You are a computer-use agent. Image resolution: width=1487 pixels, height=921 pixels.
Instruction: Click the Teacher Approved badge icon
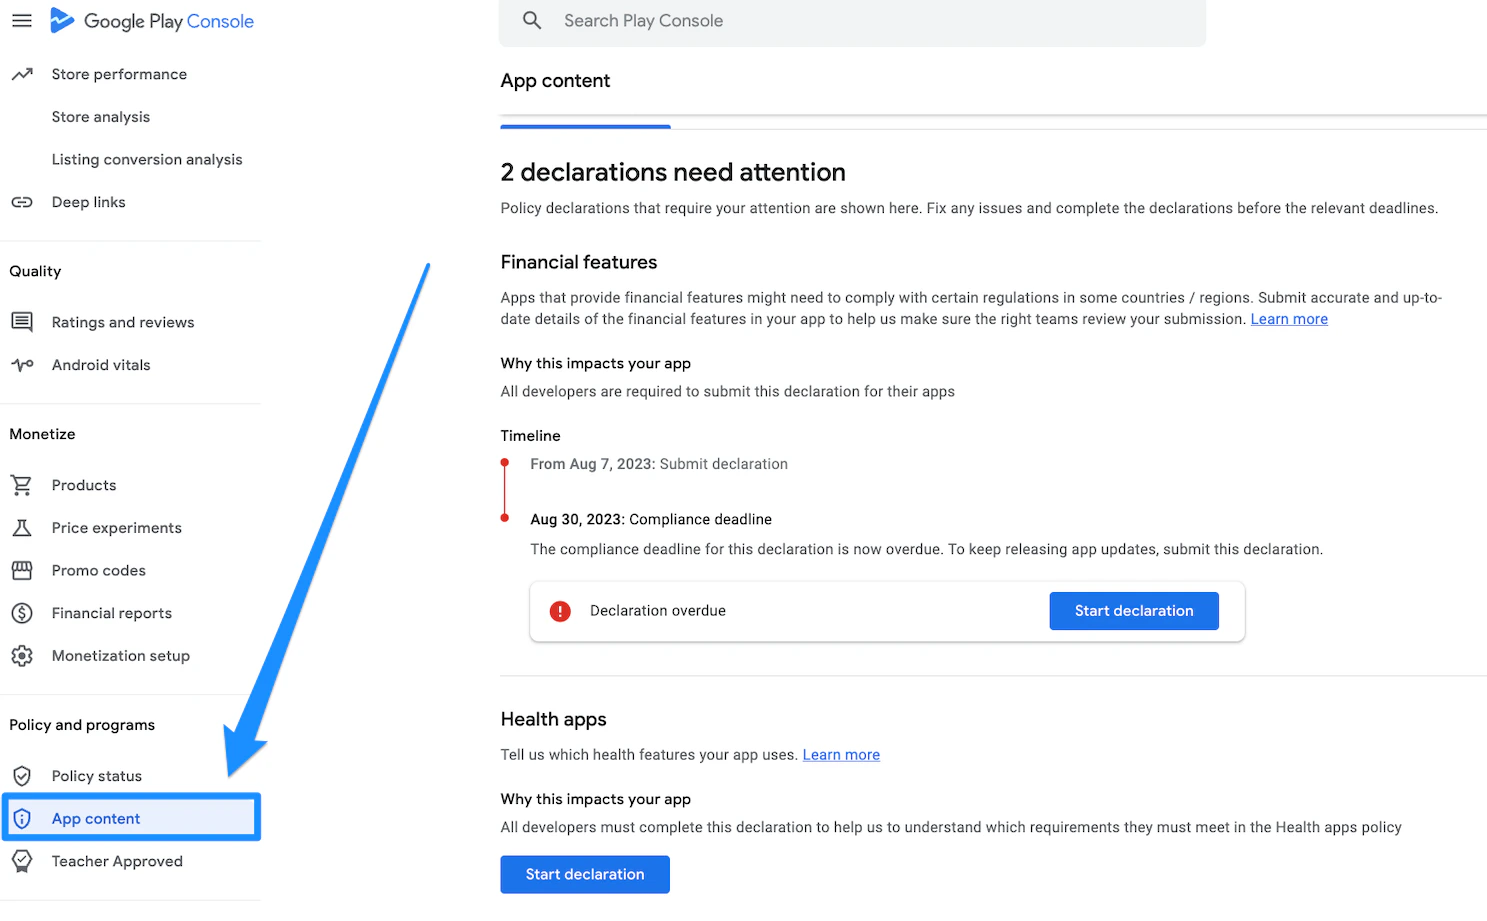22,861
